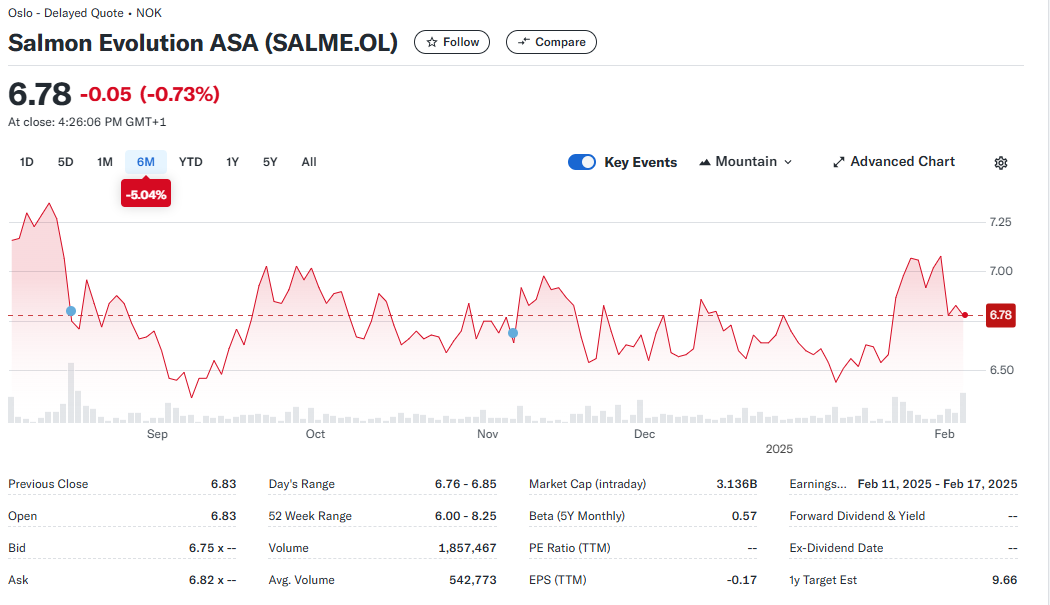Click the PE Ratio (TTM) label
Screen dimensions: 1050x605
[569, 548]
